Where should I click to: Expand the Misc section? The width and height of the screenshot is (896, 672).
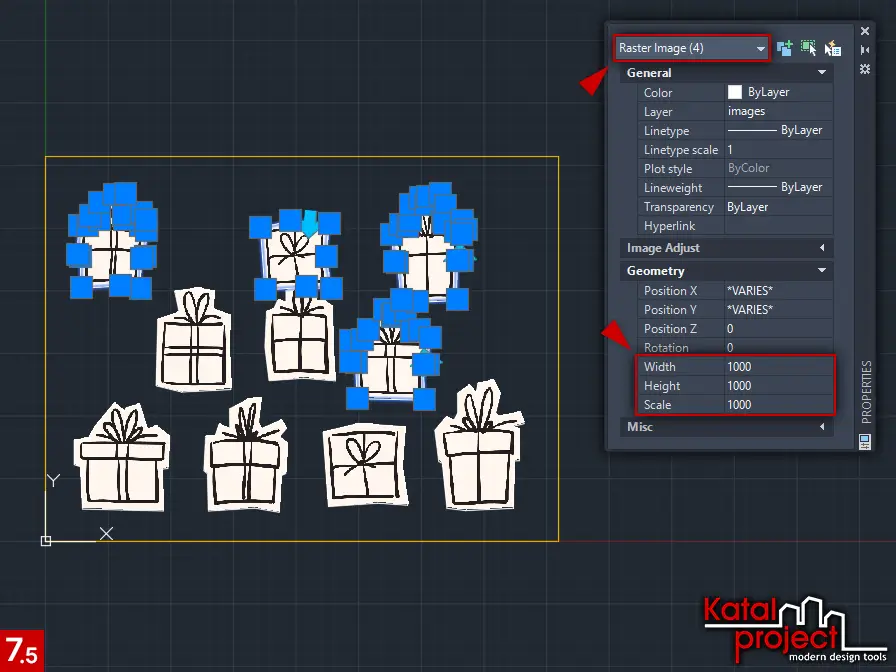coord(822,427)
